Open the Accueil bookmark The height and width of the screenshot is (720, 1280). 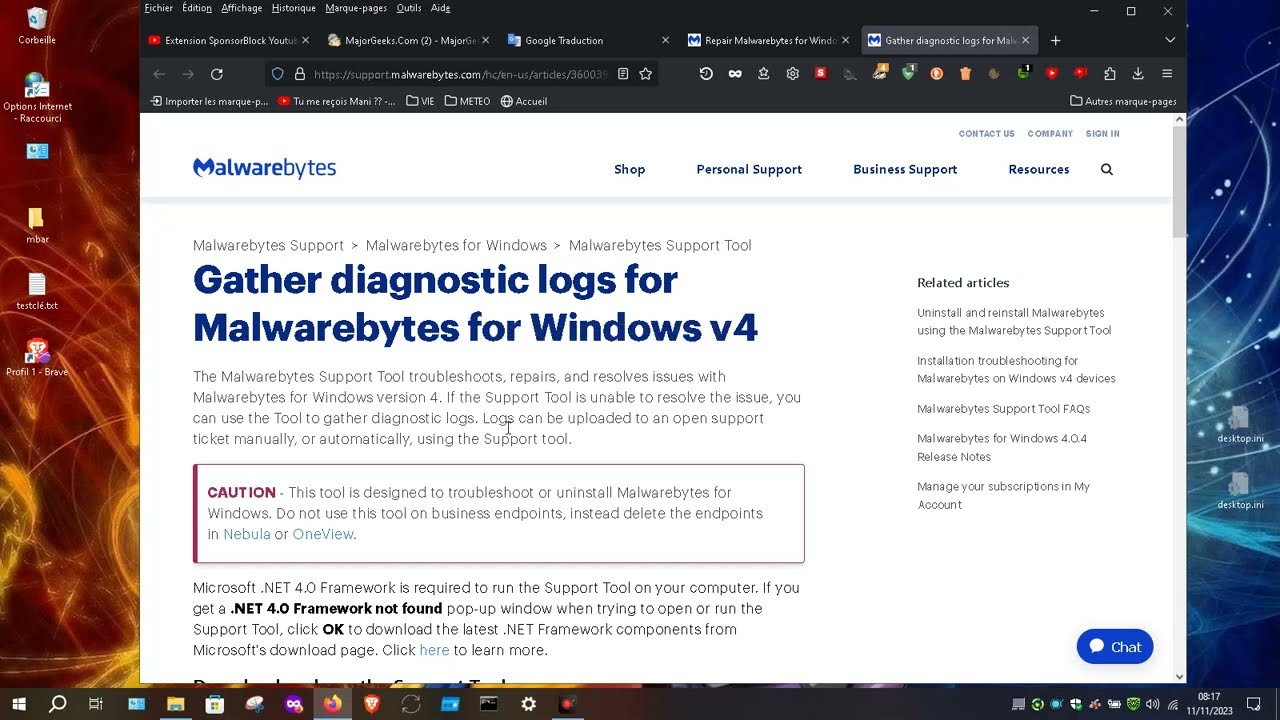523,101
